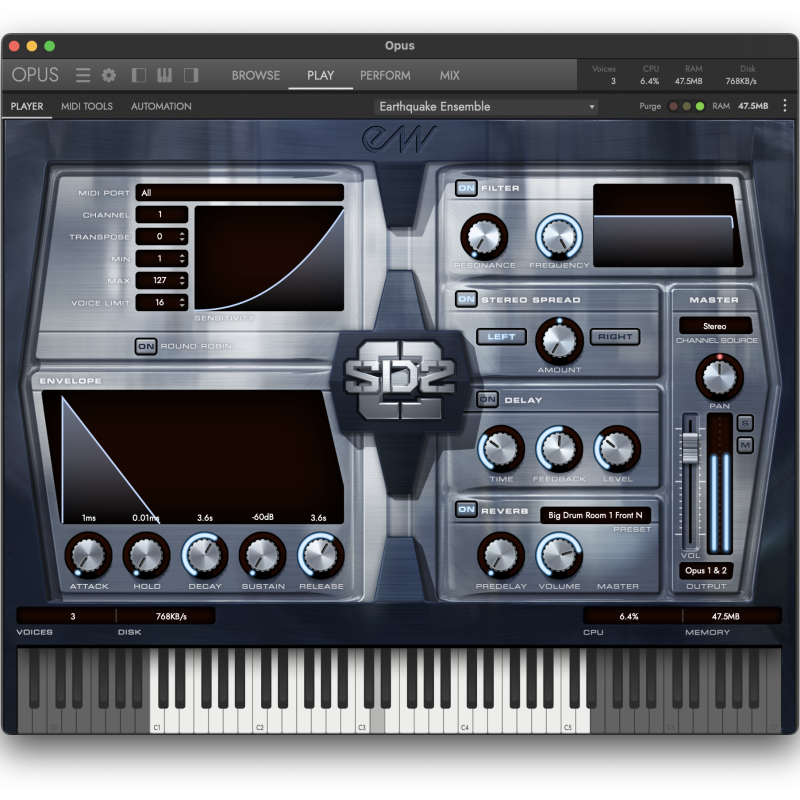Click the filter response graph display

click(x=668, y=226)
